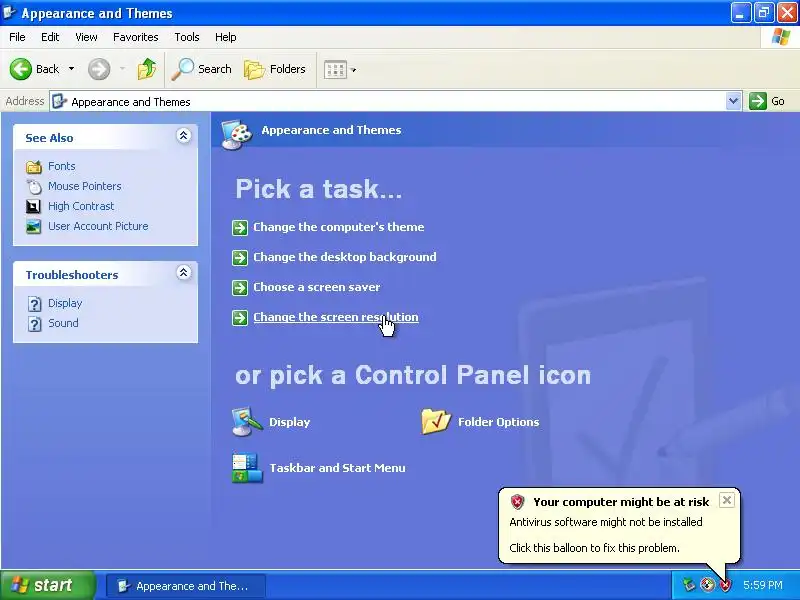The width and height of the screenshot is (800, 600).
Task: Click Change the computer's theme
Action: 339,227
